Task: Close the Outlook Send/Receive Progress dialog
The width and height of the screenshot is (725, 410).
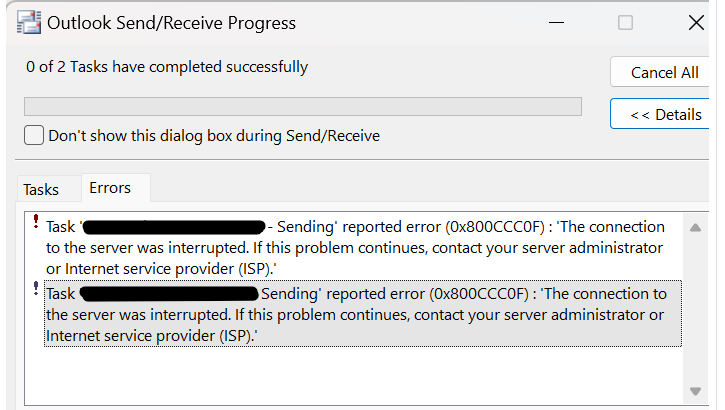Action: 696,23
